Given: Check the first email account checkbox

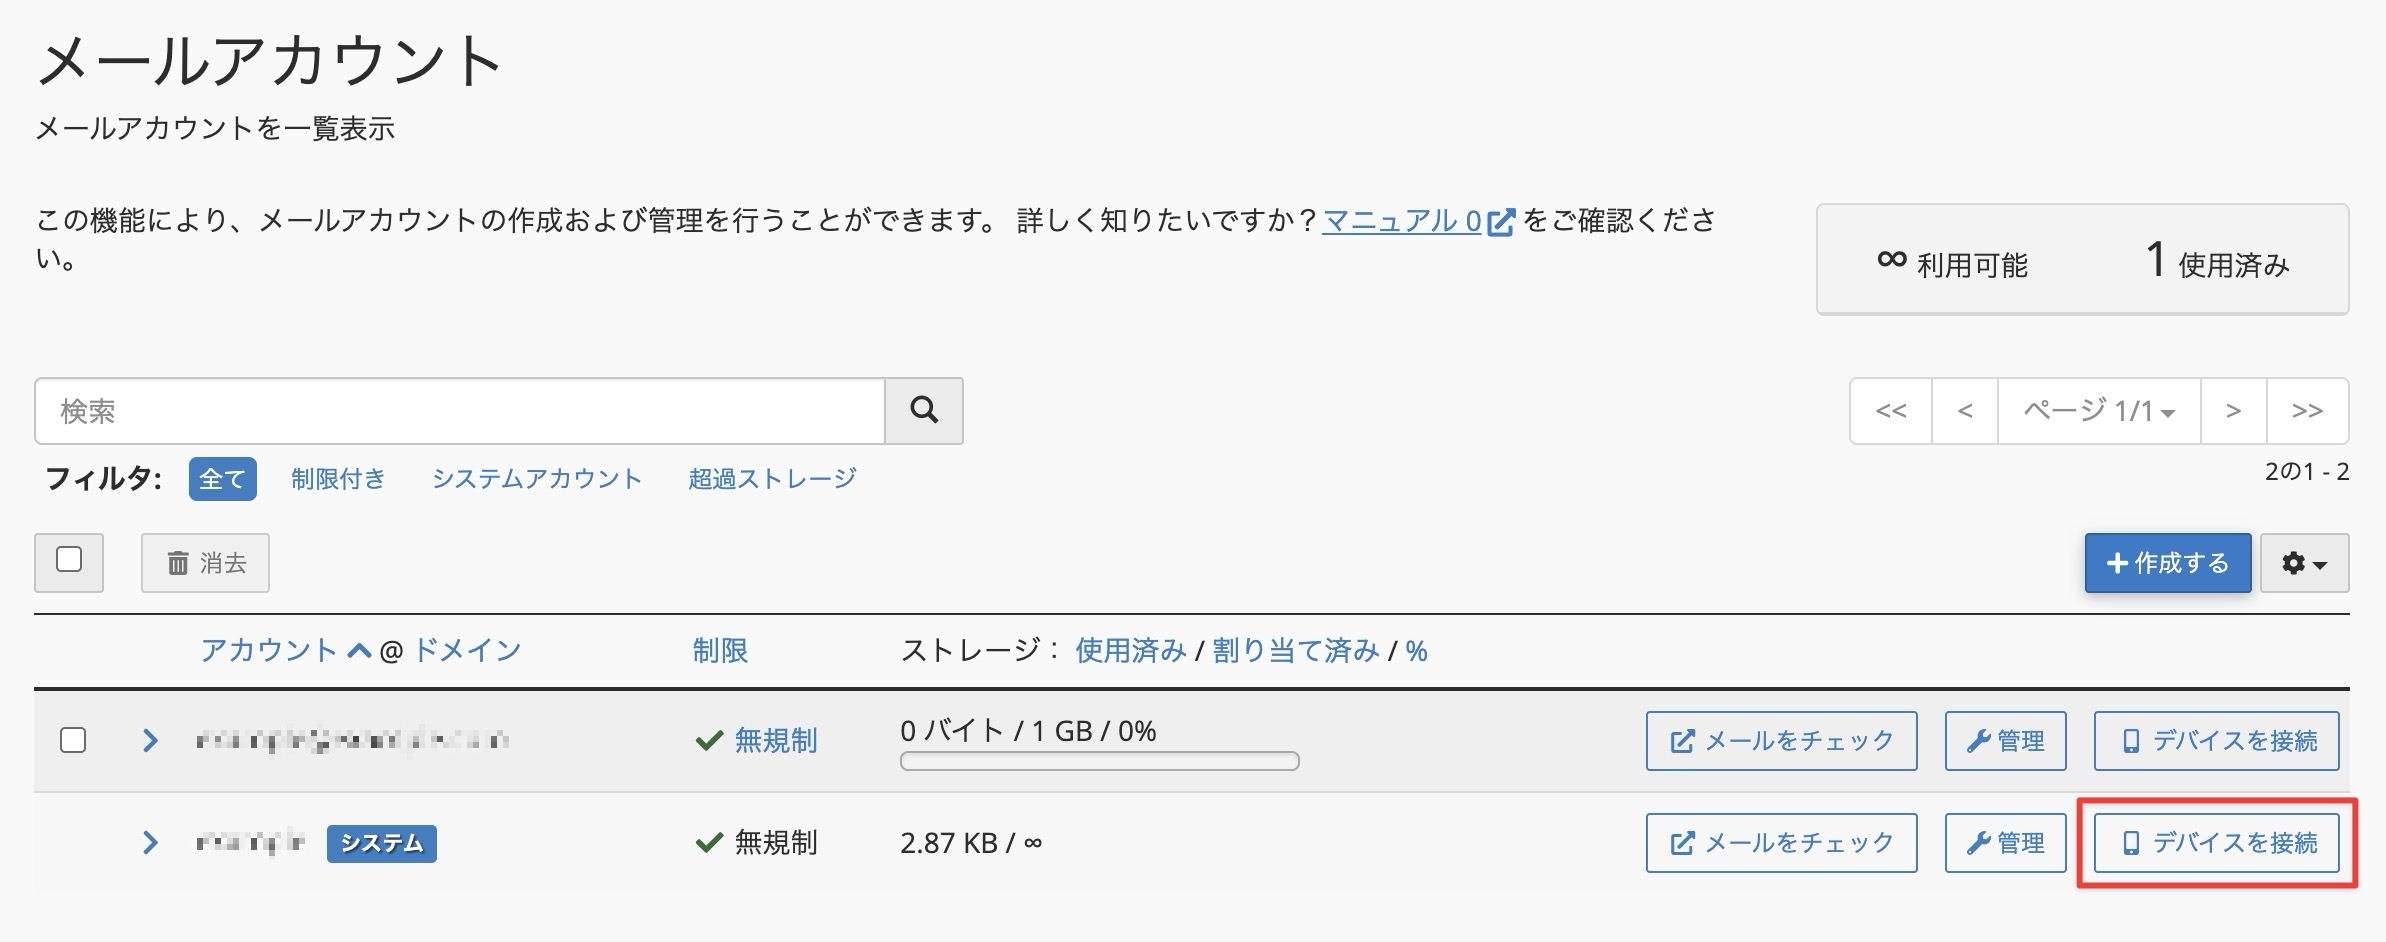Looking at the screenshot, I should 73,740.
